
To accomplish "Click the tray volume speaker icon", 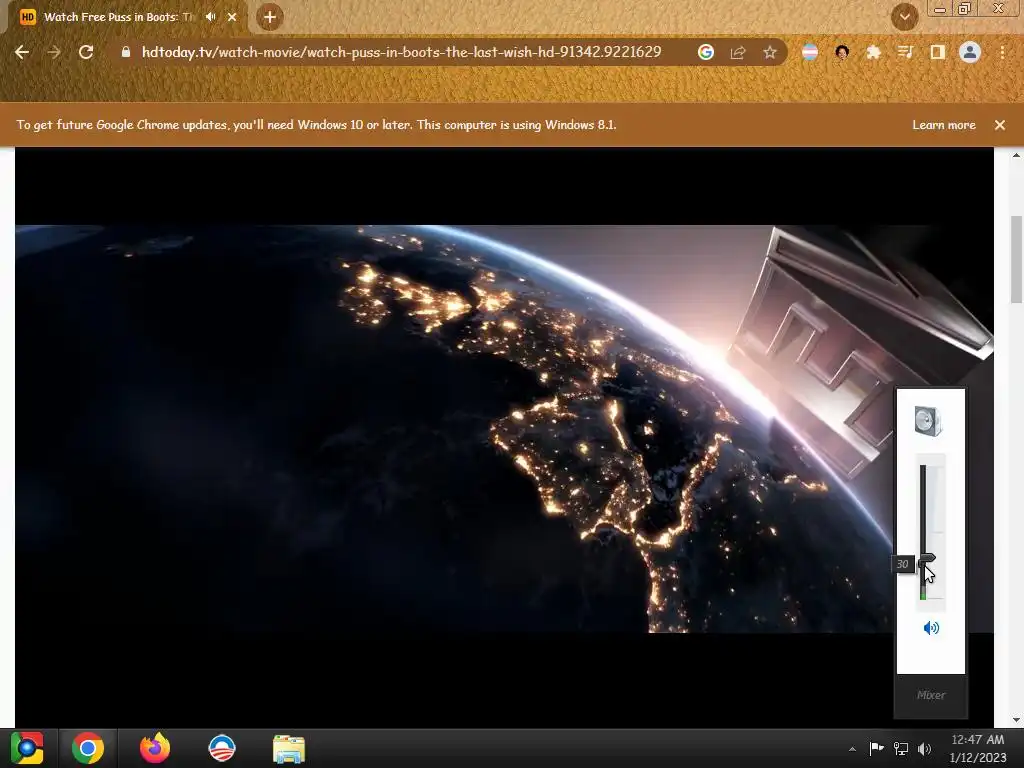I will tap(924, 749).
